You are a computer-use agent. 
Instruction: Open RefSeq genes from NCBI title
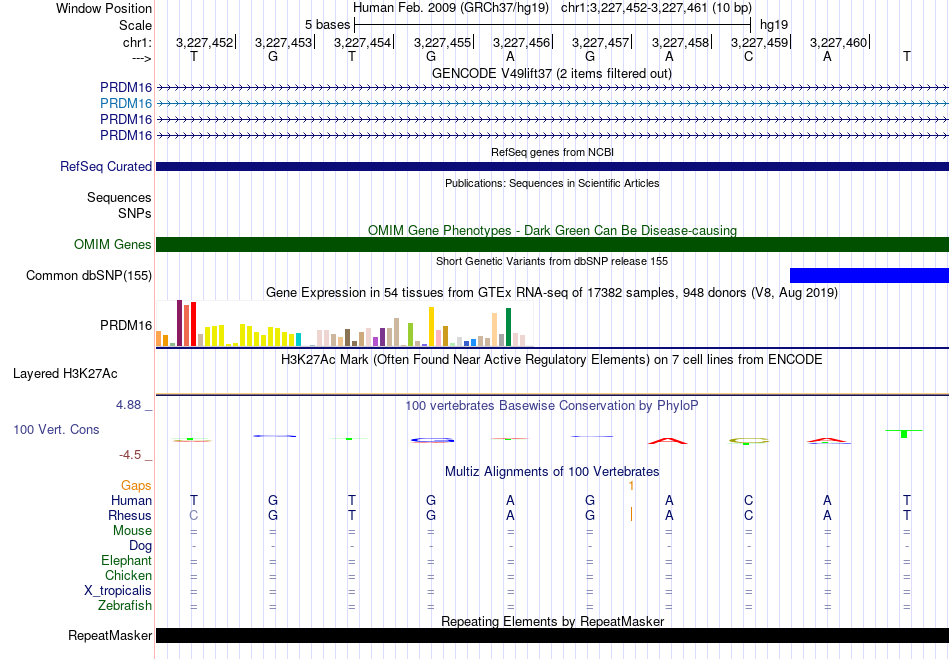552,153
